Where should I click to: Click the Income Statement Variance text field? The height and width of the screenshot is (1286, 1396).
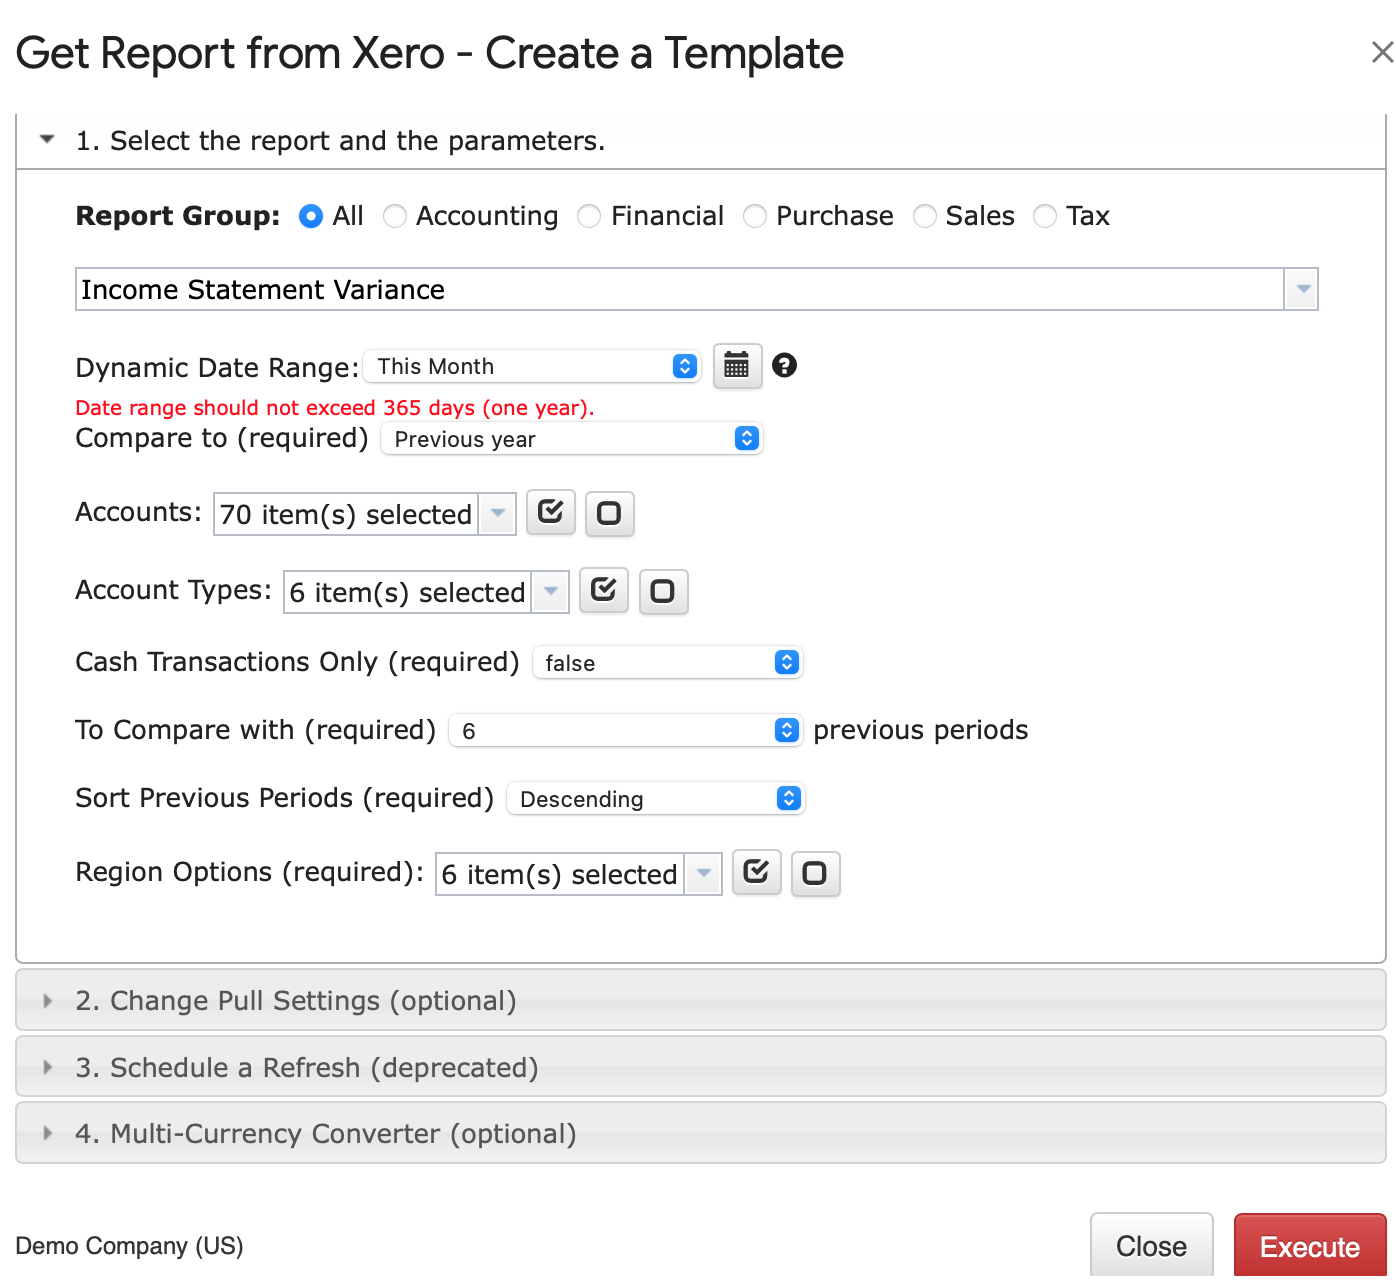(x=680, y=289)
